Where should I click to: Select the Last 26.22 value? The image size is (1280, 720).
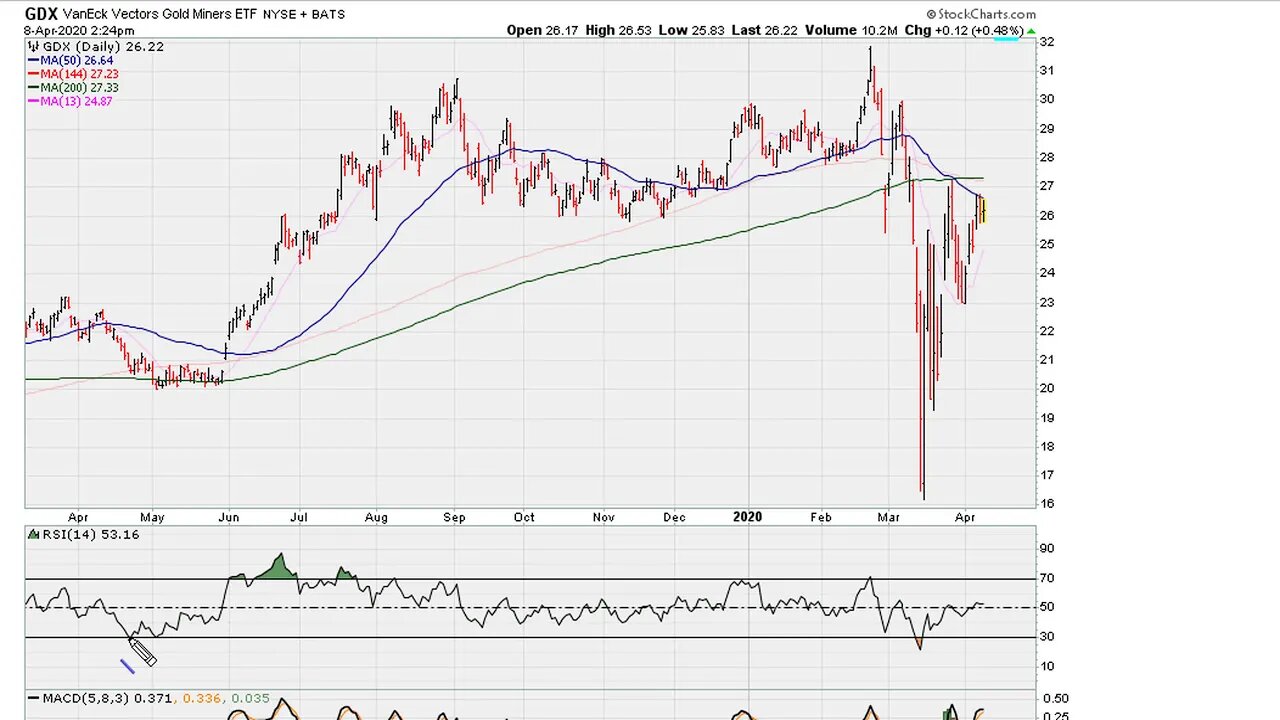pyautogui.click(x=764, y=30)
